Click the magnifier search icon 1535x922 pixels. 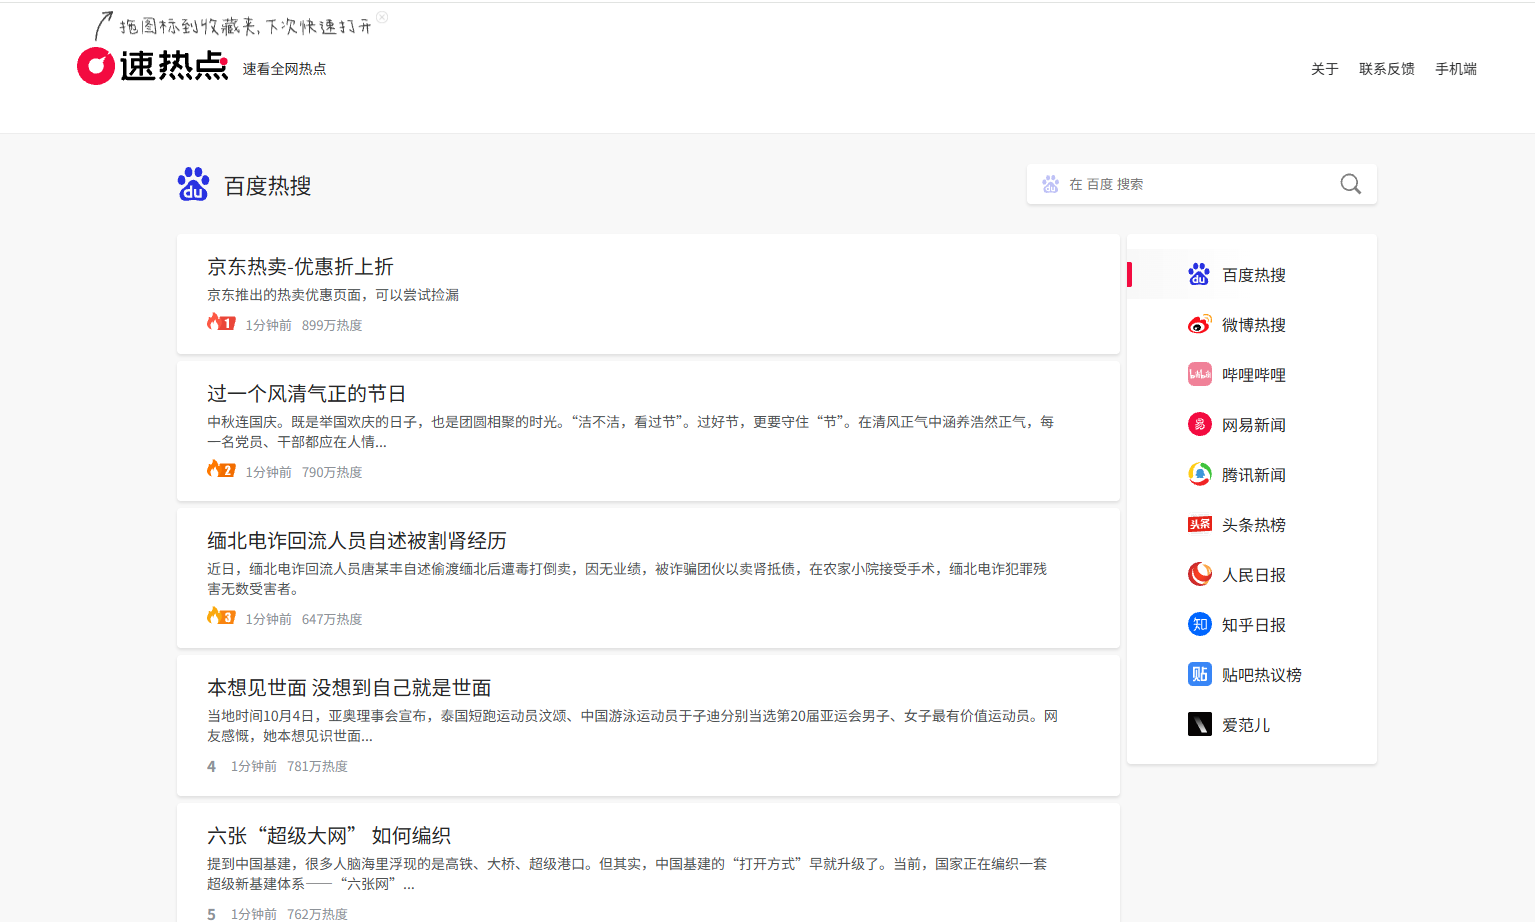(1350, 184)
